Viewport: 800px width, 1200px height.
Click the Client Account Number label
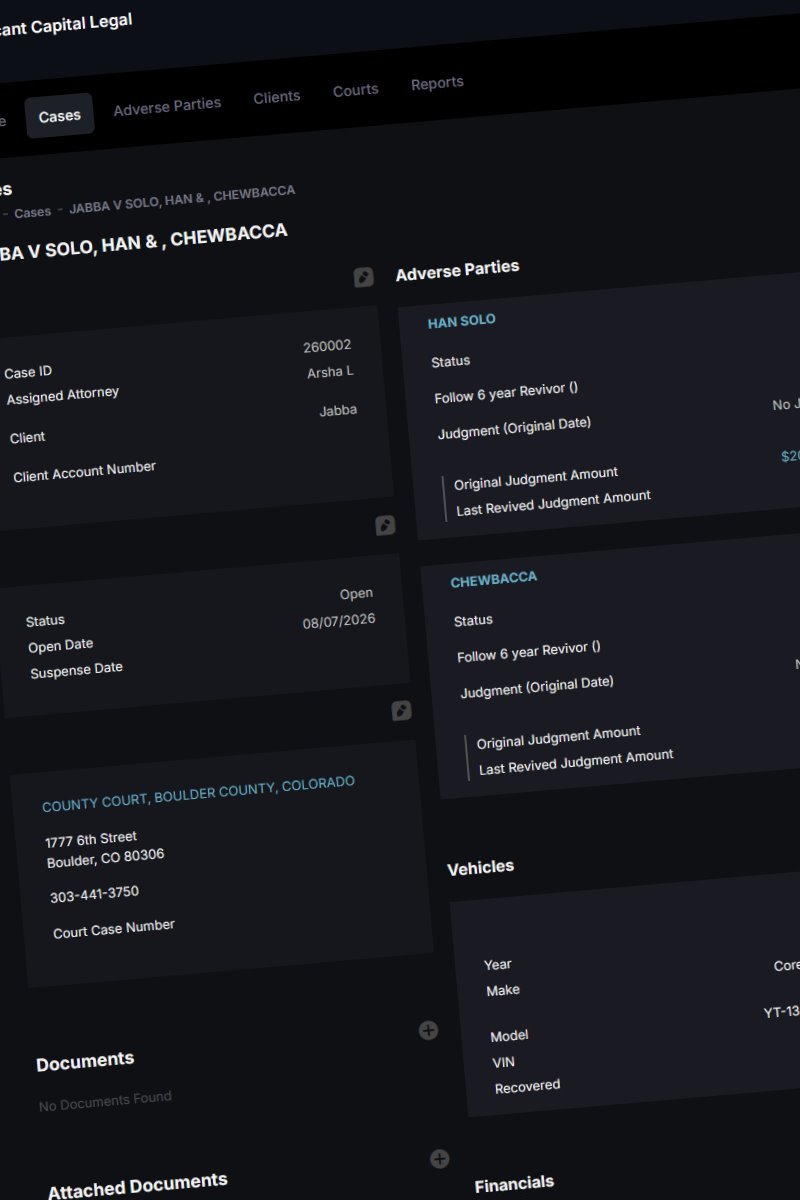pos(84,471)
